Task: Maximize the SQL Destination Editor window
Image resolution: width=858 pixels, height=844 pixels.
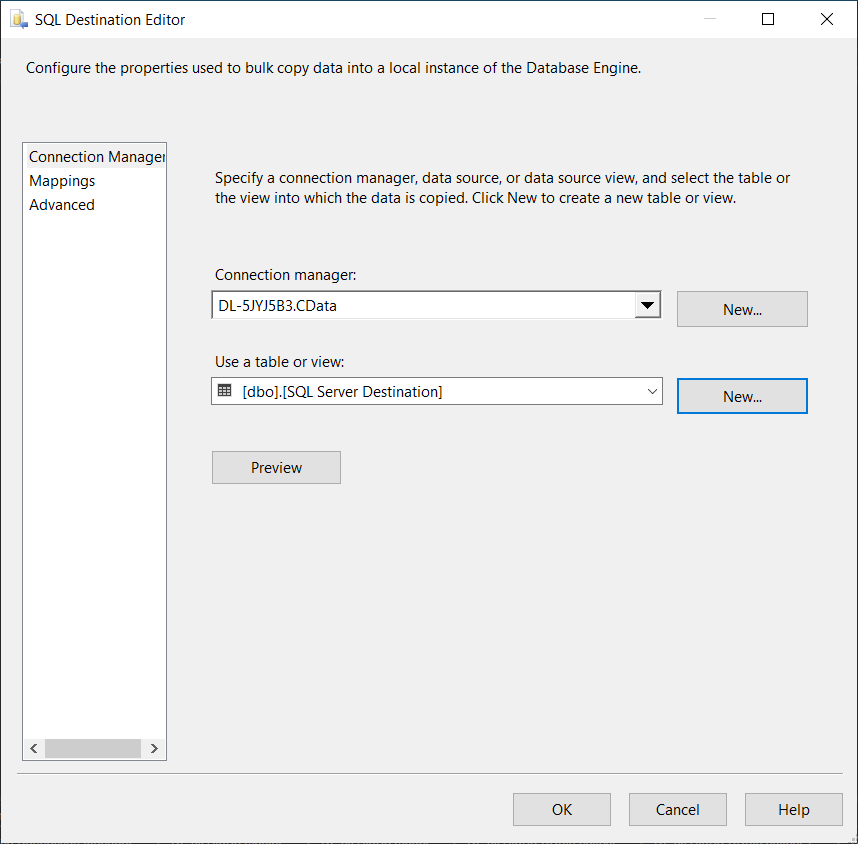Action: pos(768,19)
